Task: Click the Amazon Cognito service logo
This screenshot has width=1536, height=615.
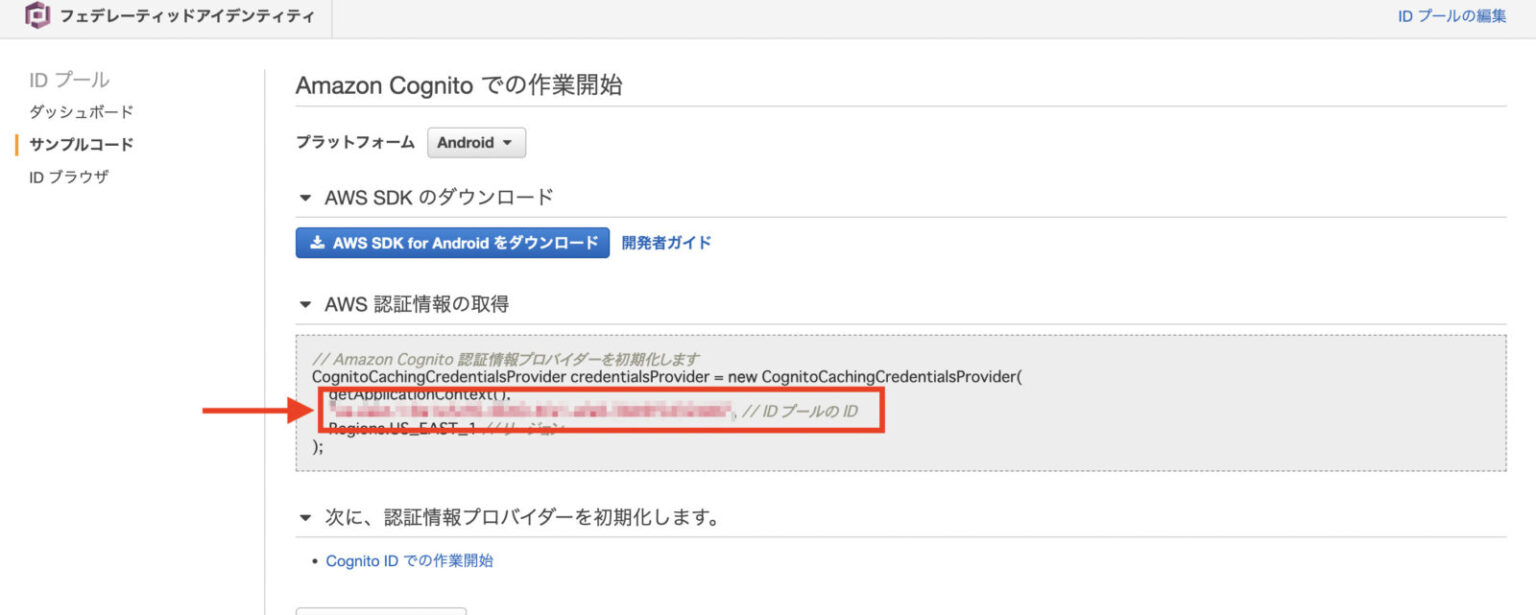Action: point(38,16)
